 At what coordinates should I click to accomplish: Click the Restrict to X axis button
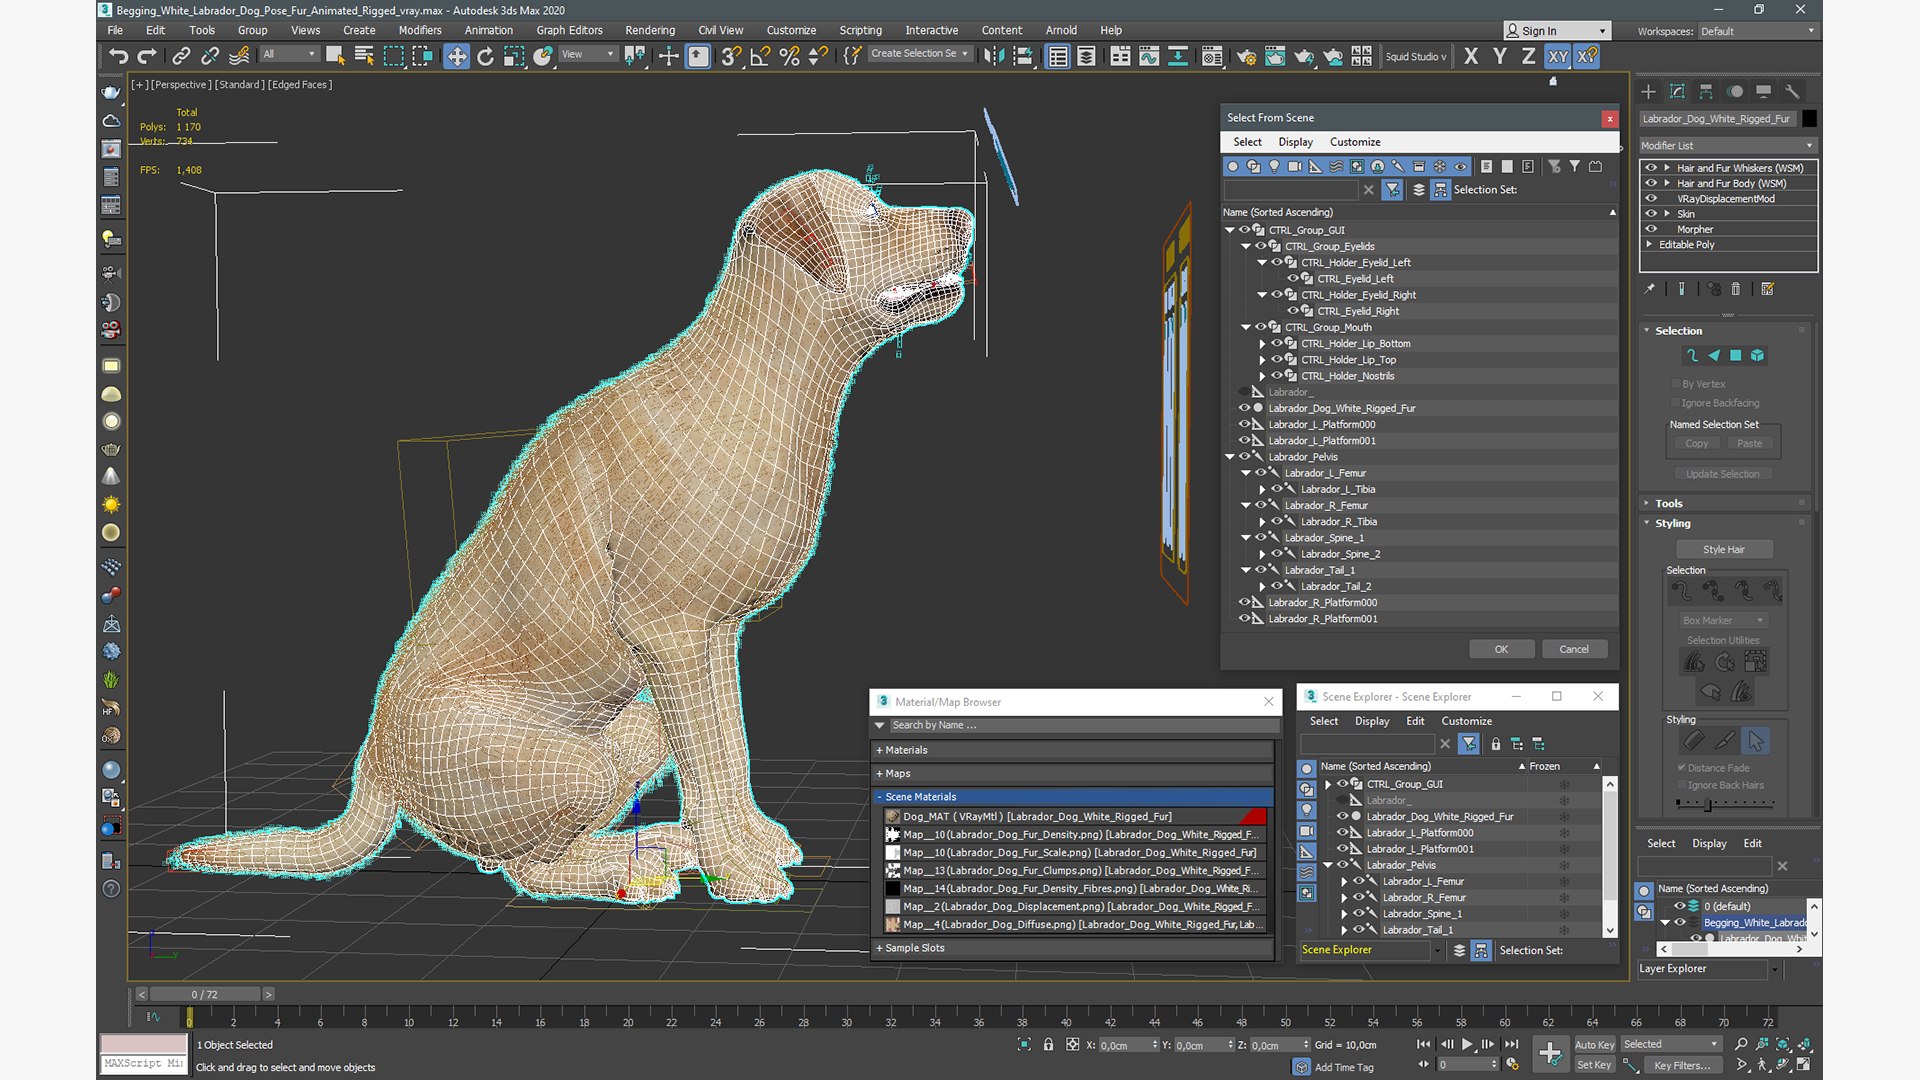[1470, 56]
